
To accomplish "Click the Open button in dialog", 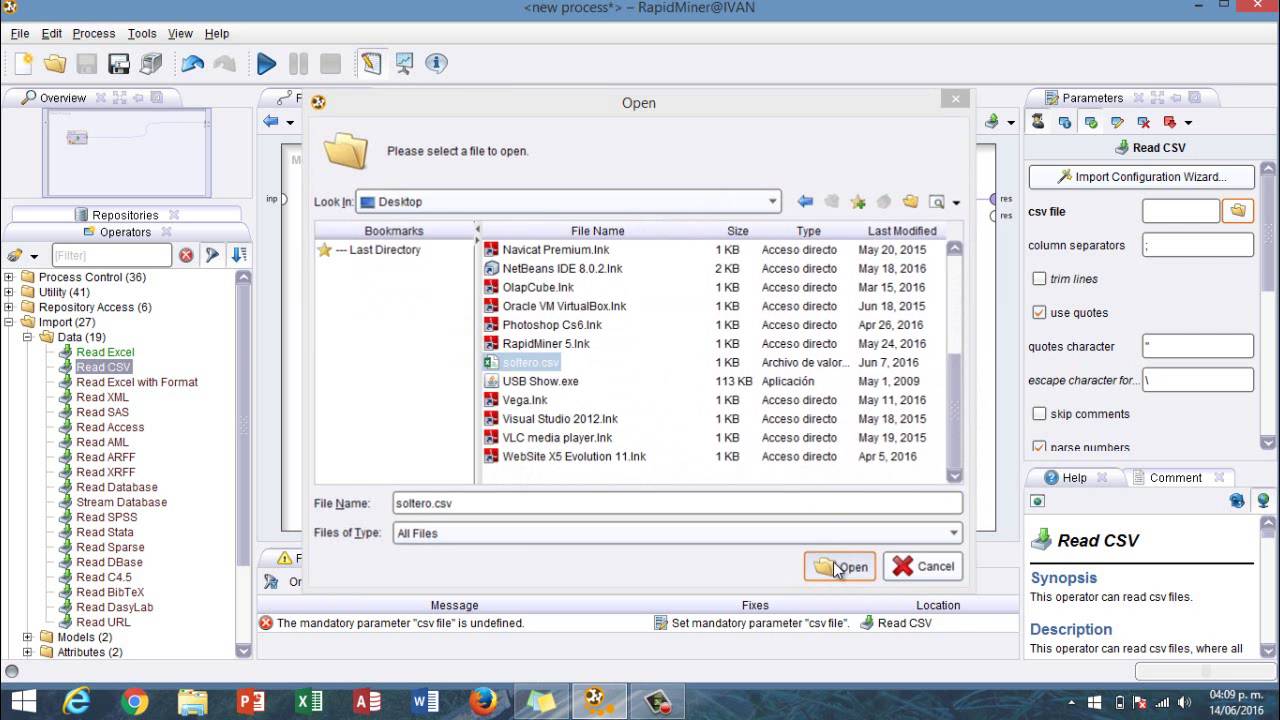I will pos(840,567).
